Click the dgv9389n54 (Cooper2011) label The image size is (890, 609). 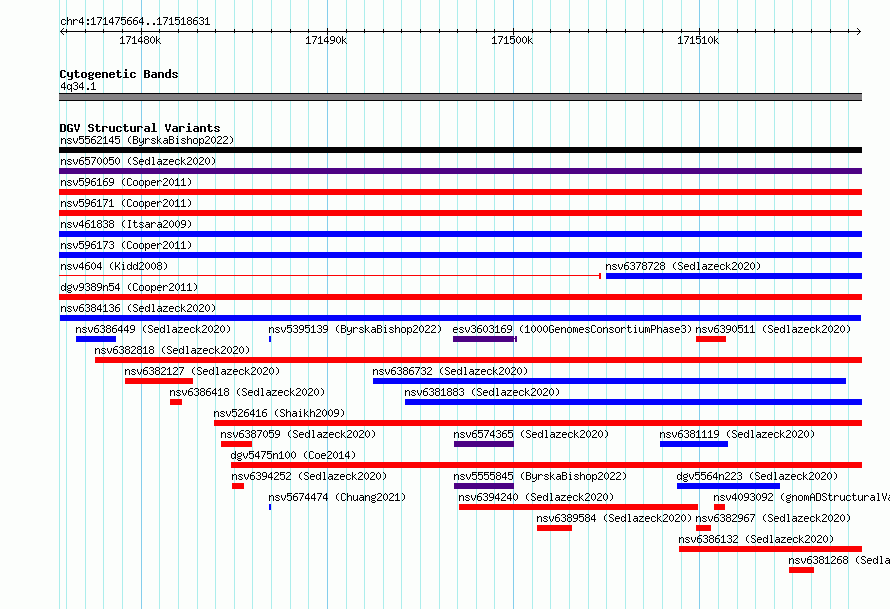coord(129,287)
